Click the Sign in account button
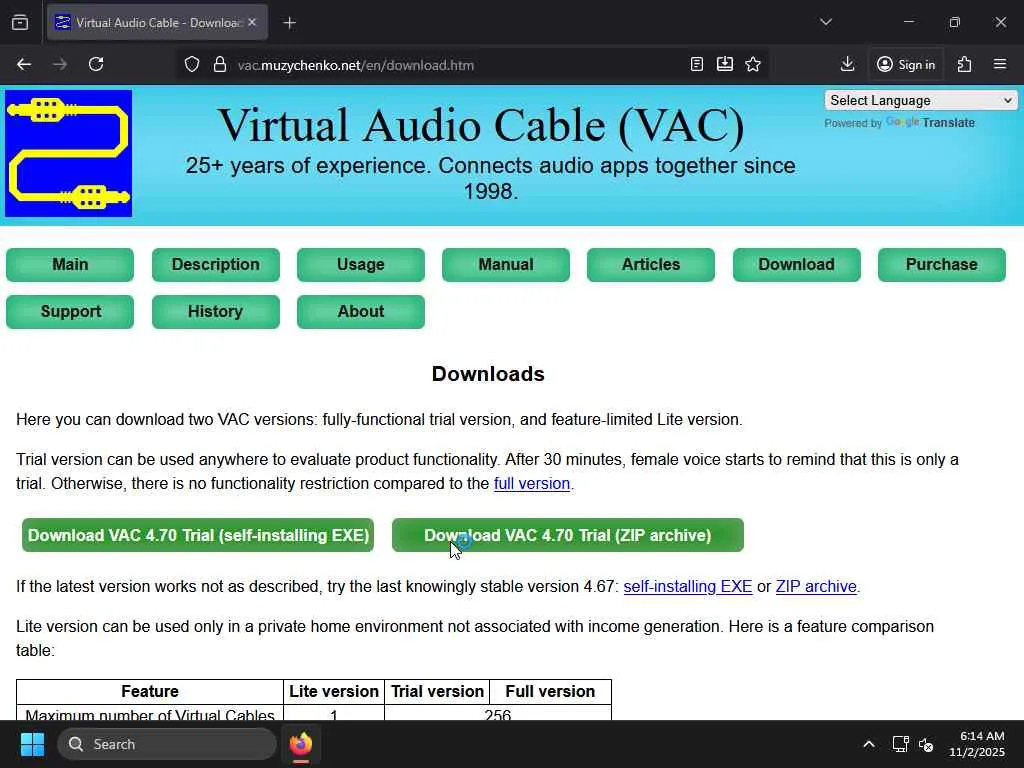This screenshot has height=768, width=1024. pos(906,64)
